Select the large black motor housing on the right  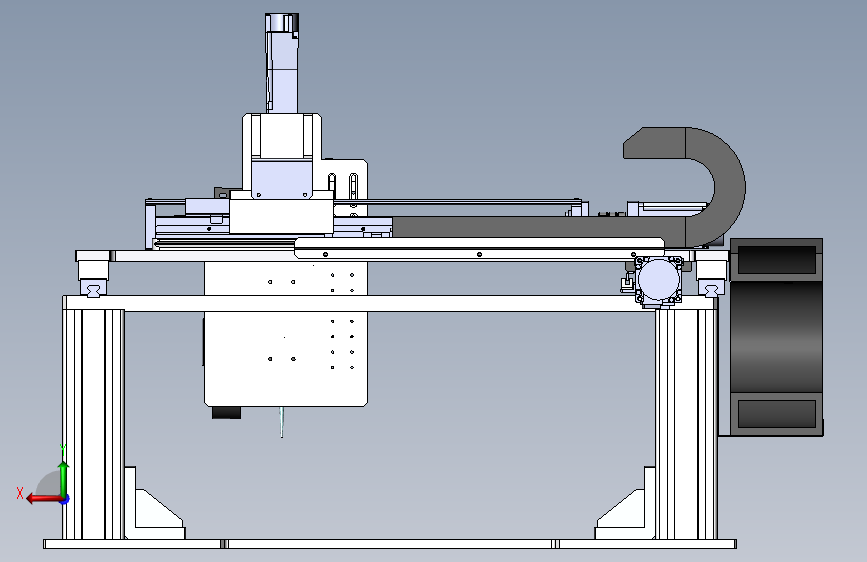[776, 337]
